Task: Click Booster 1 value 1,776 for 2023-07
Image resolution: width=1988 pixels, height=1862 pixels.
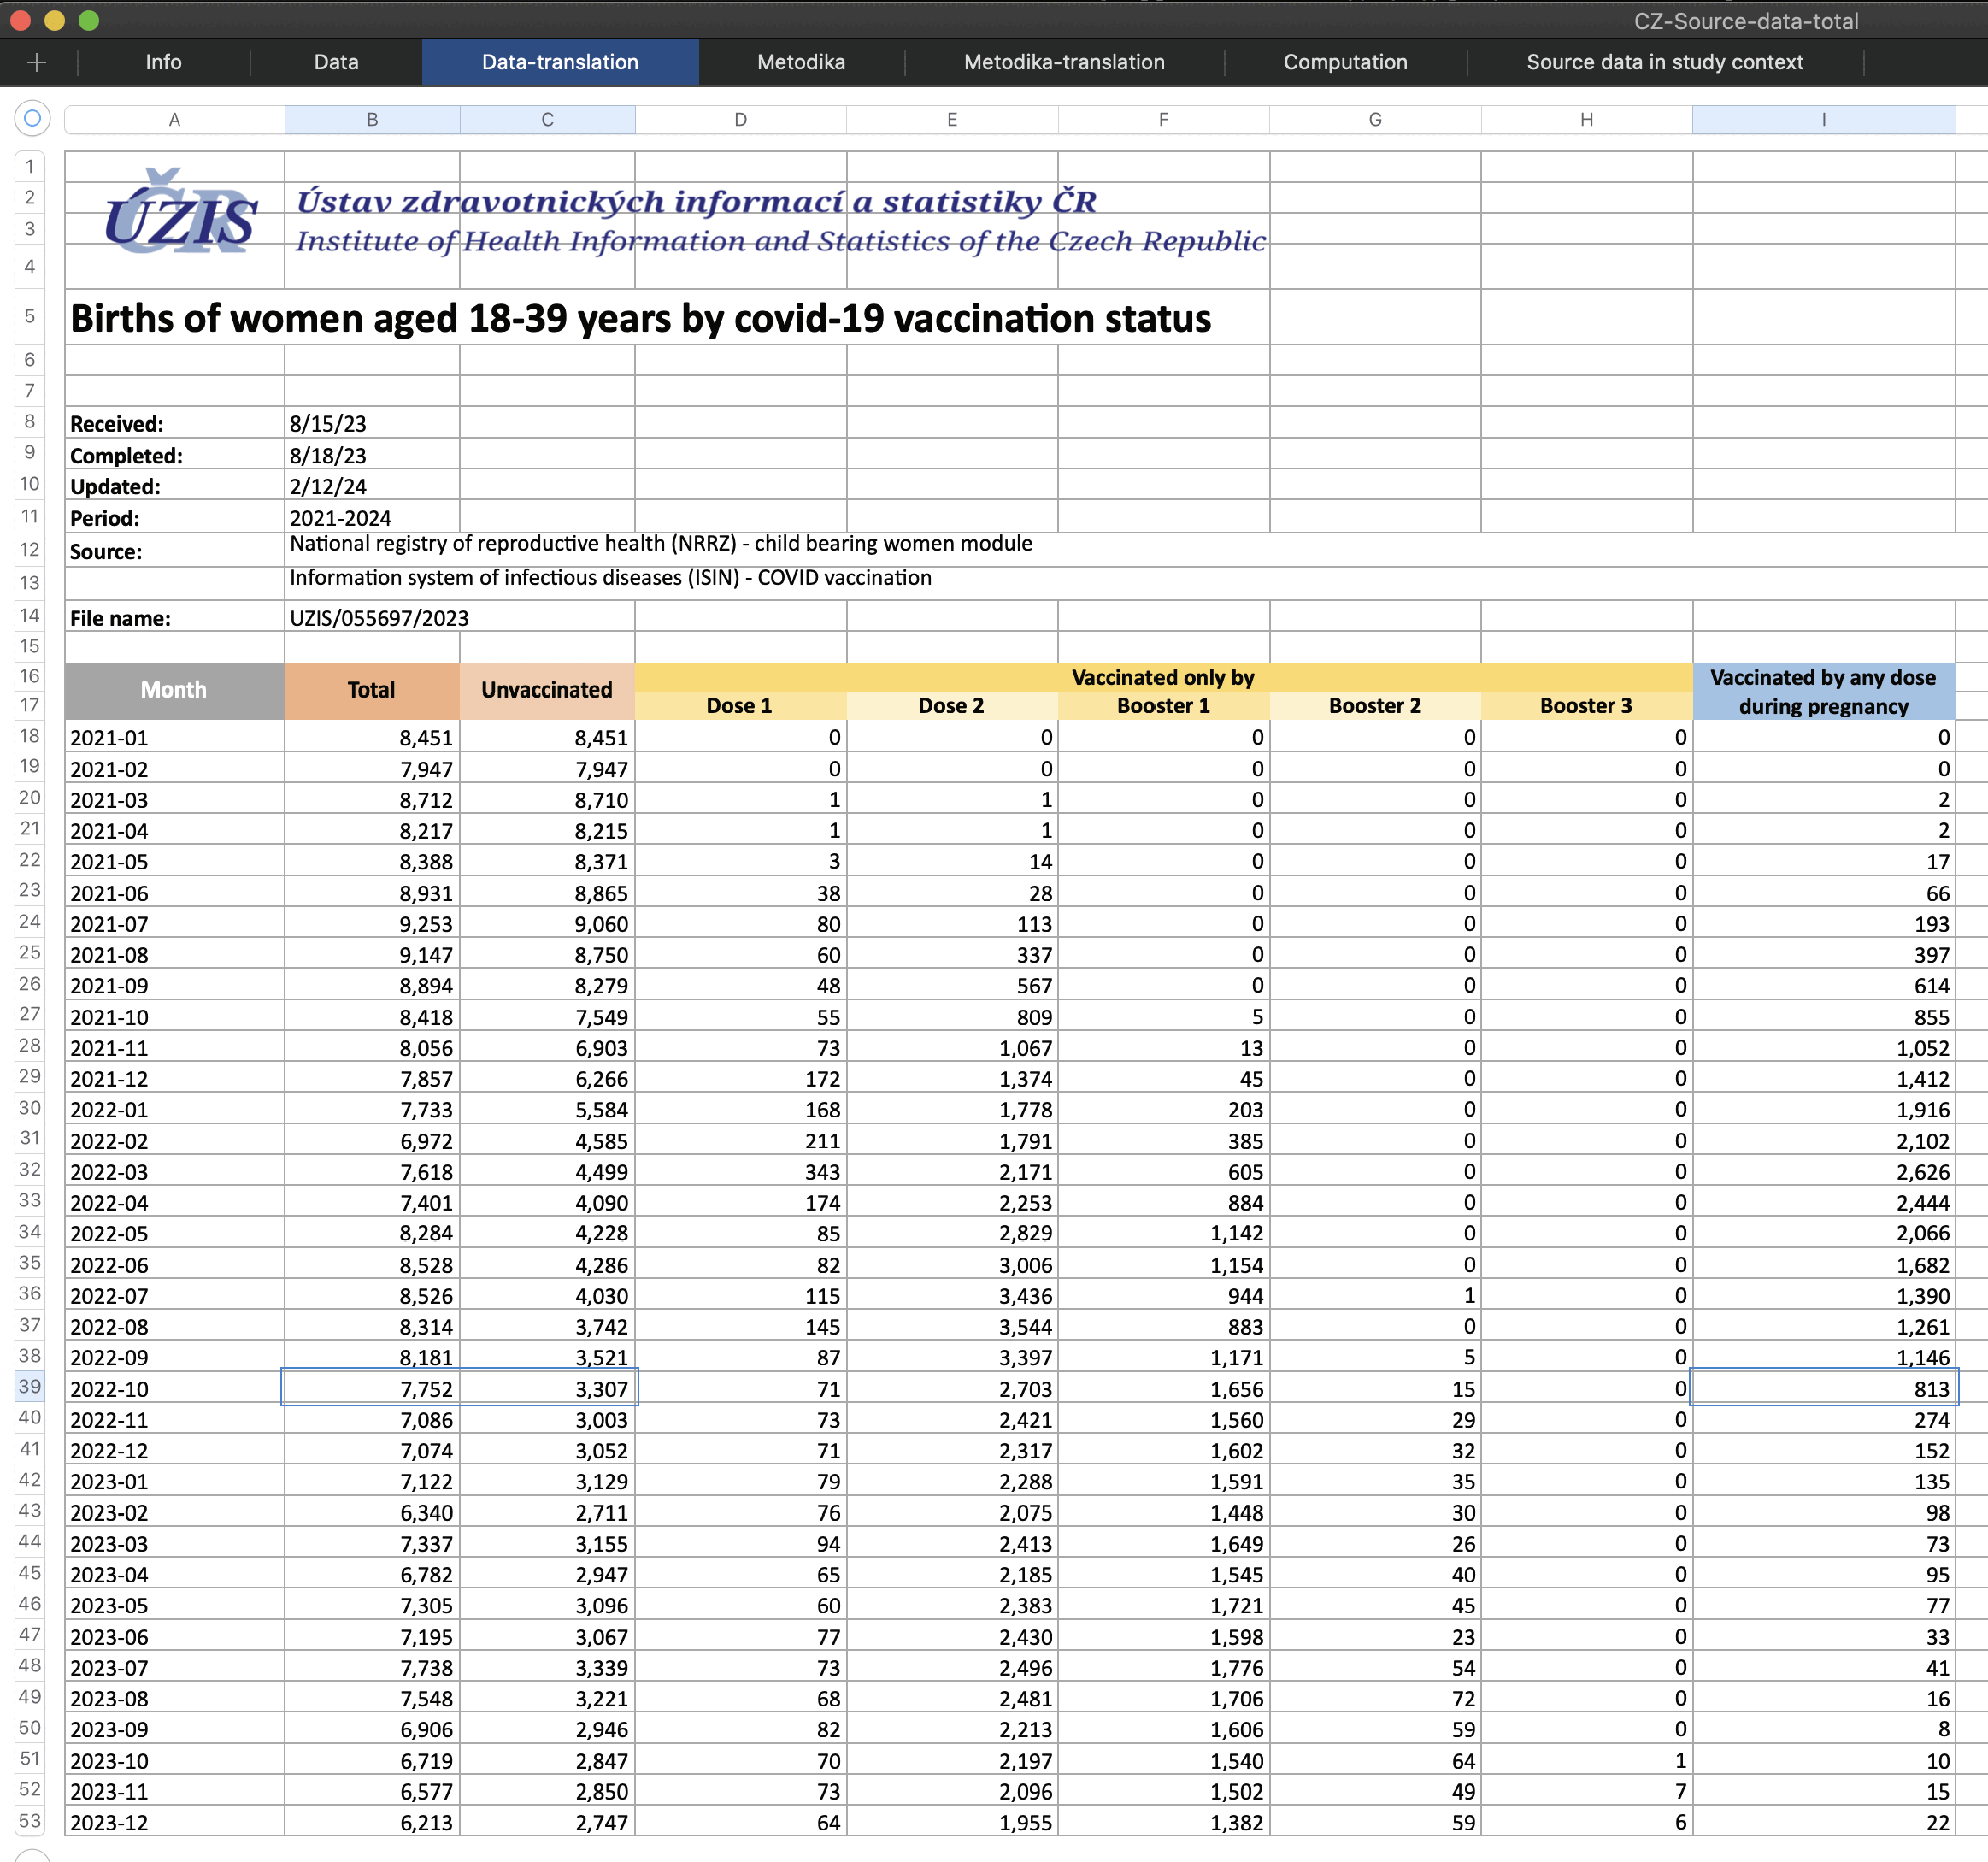Action: coord(1163,1667)
